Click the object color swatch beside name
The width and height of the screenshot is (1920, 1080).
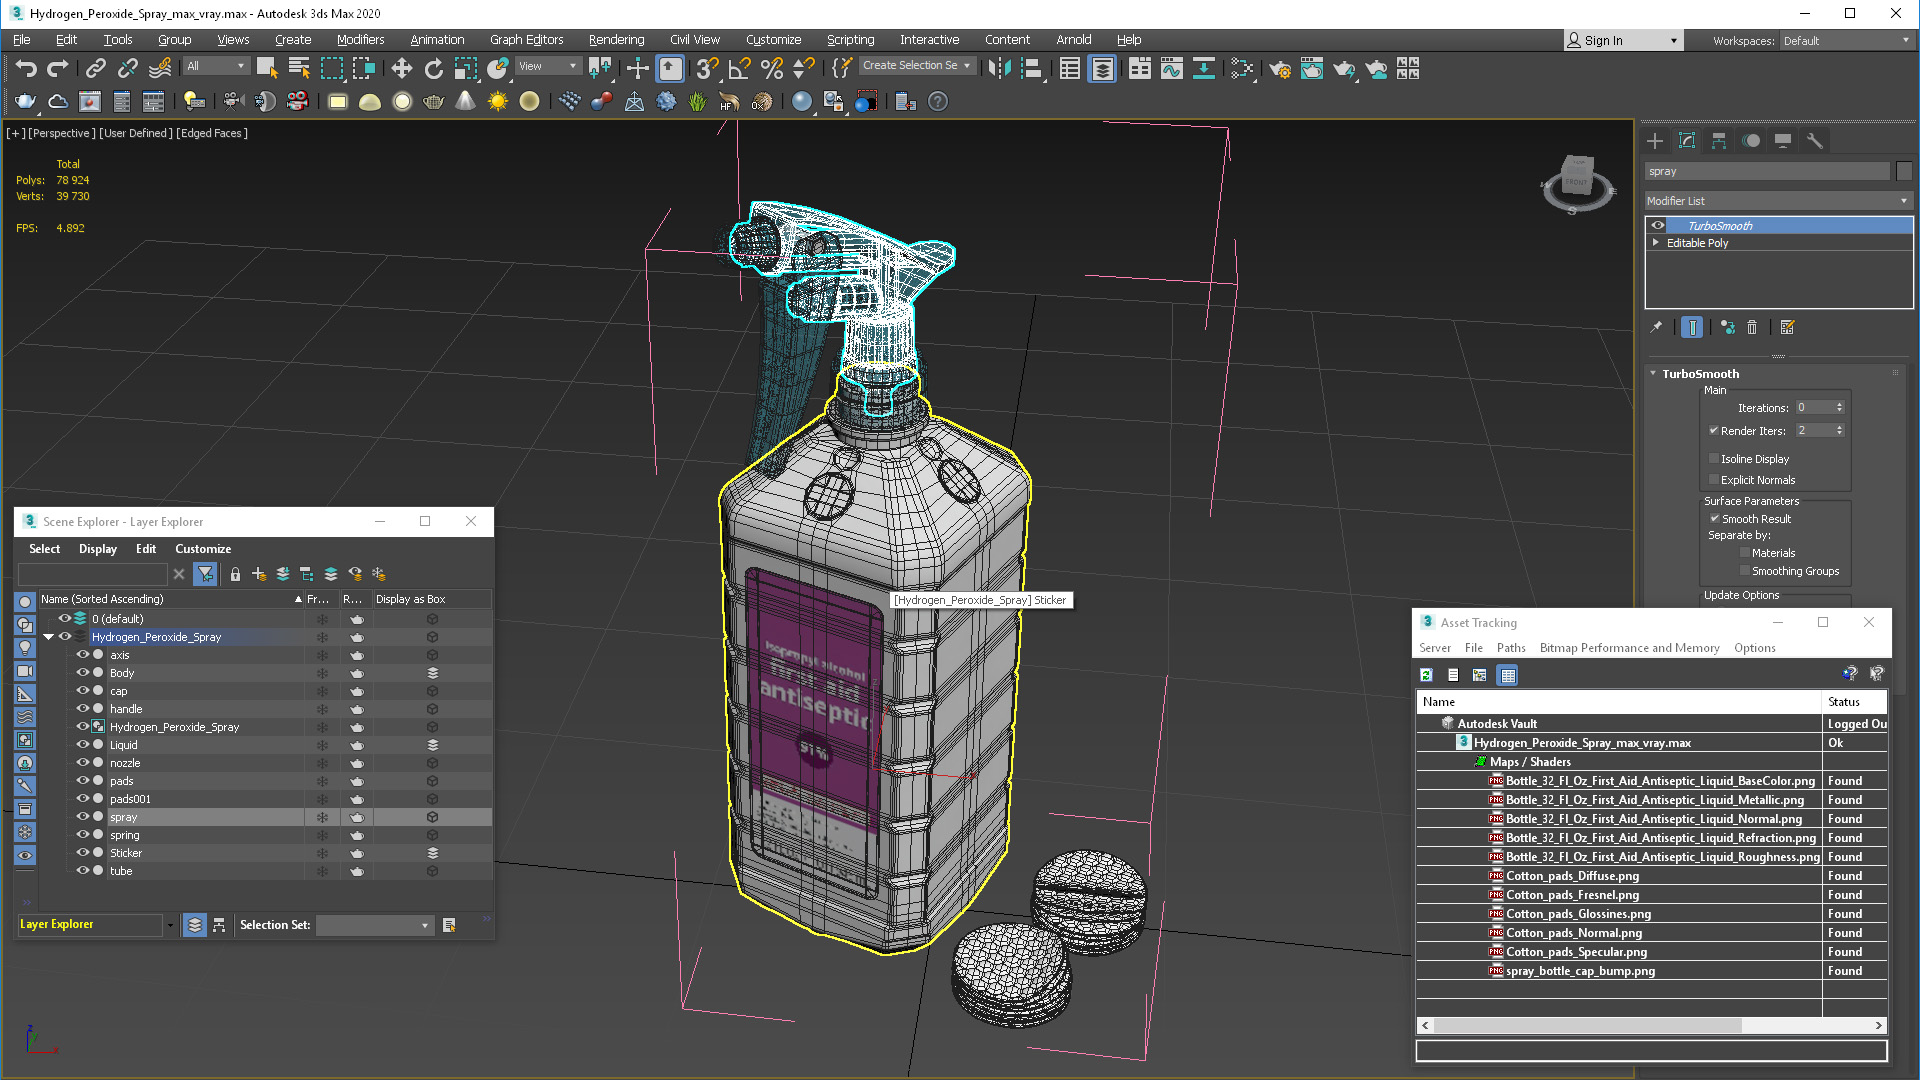1904,172
